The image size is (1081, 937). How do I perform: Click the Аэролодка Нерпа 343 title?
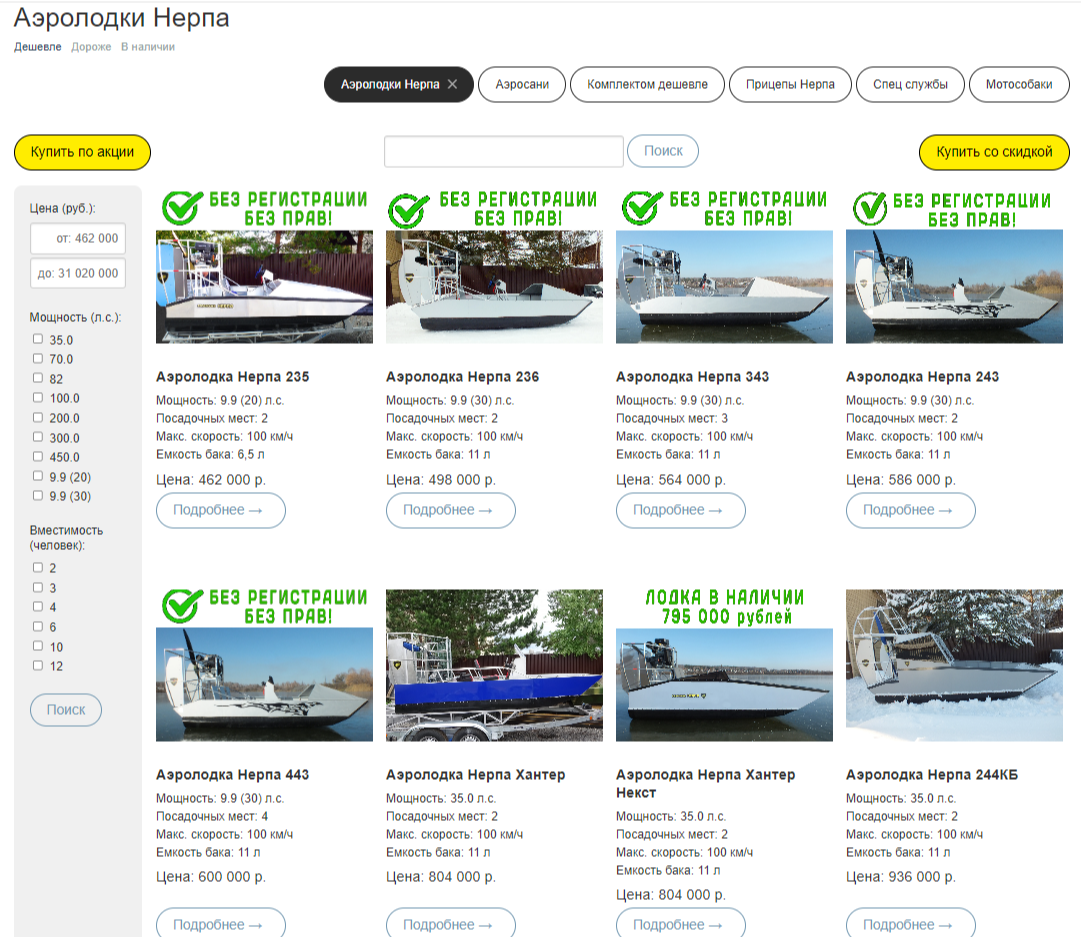(692, 376)
